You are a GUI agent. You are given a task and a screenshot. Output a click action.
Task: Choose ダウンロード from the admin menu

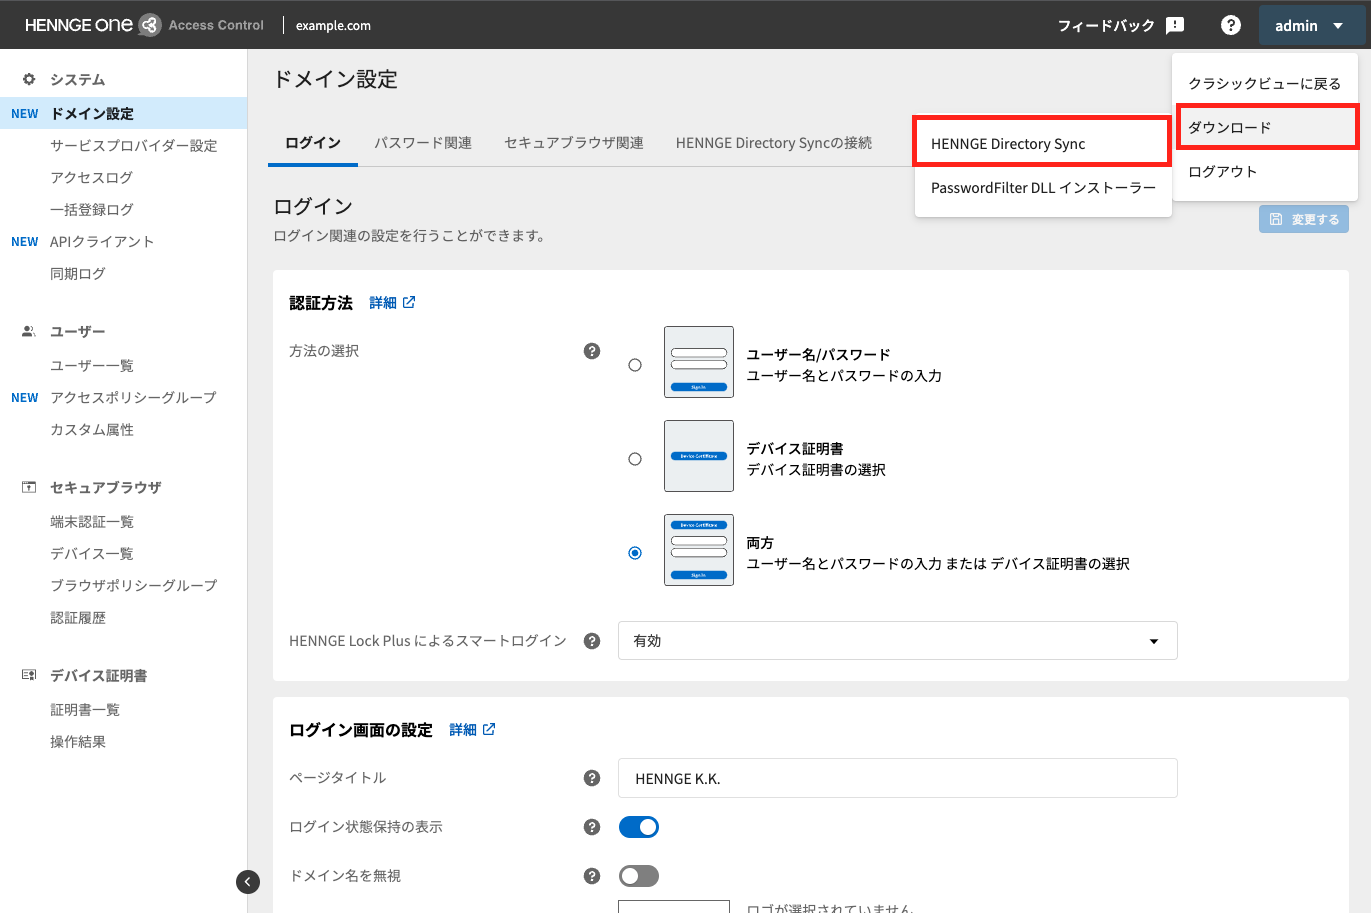click(1266, 127)
